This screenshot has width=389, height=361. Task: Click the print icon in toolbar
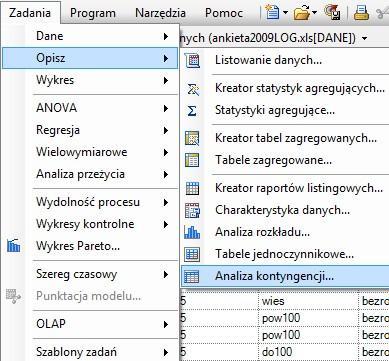361,13
